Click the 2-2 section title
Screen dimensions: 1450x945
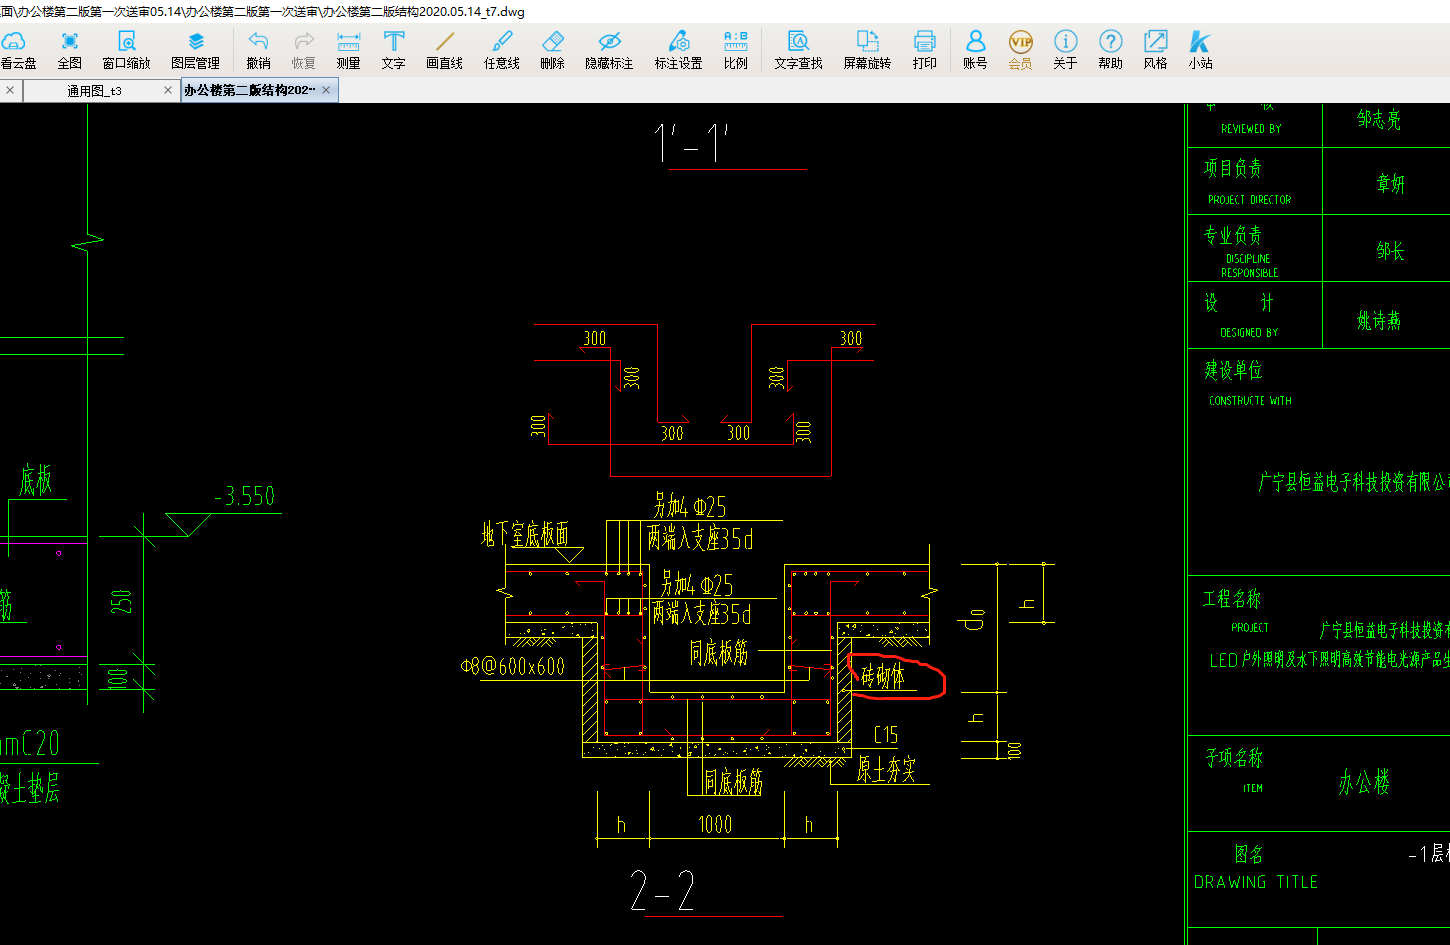[x=662, y=890]
